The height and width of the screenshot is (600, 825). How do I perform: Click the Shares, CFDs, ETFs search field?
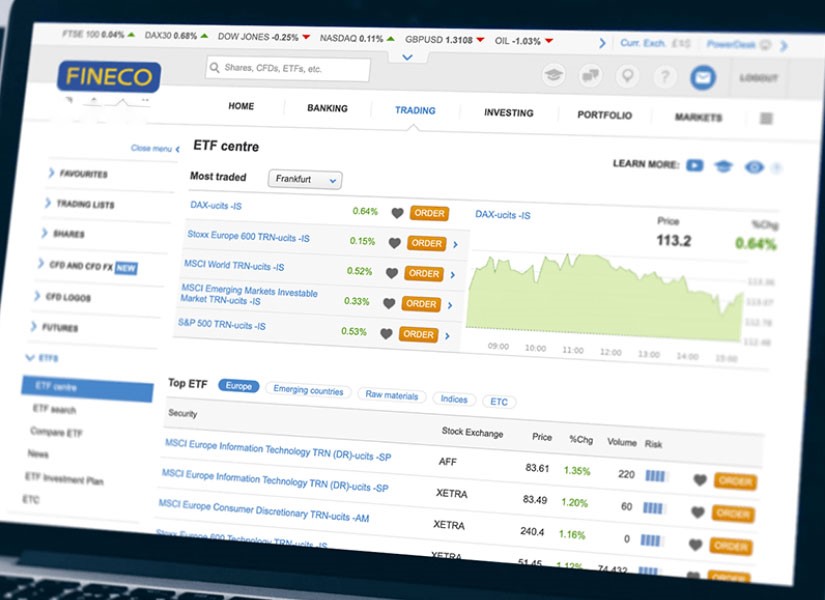coord(288,68)
